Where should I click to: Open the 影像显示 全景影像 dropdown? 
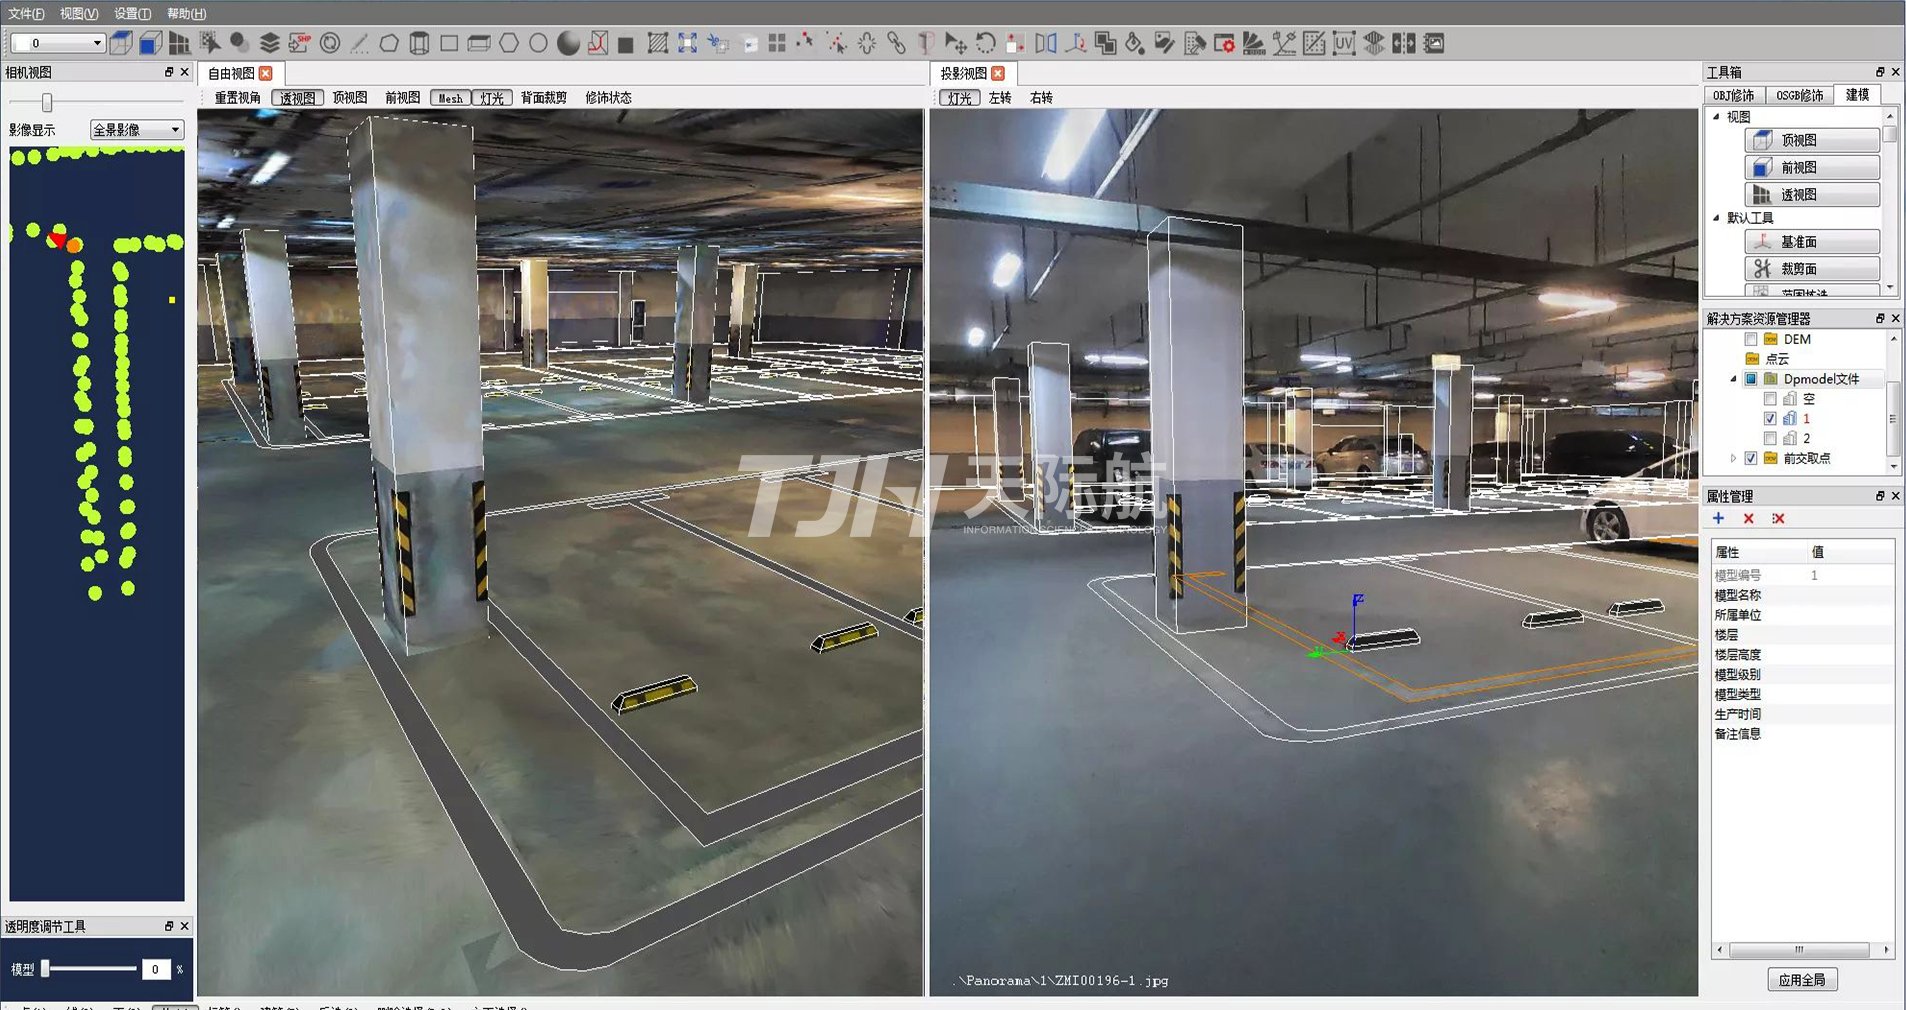point(136,130)
